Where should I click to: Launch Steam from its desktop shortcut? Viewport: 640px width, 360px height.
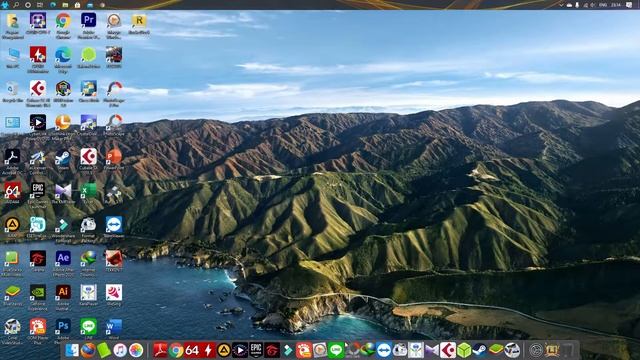[63, 156]
